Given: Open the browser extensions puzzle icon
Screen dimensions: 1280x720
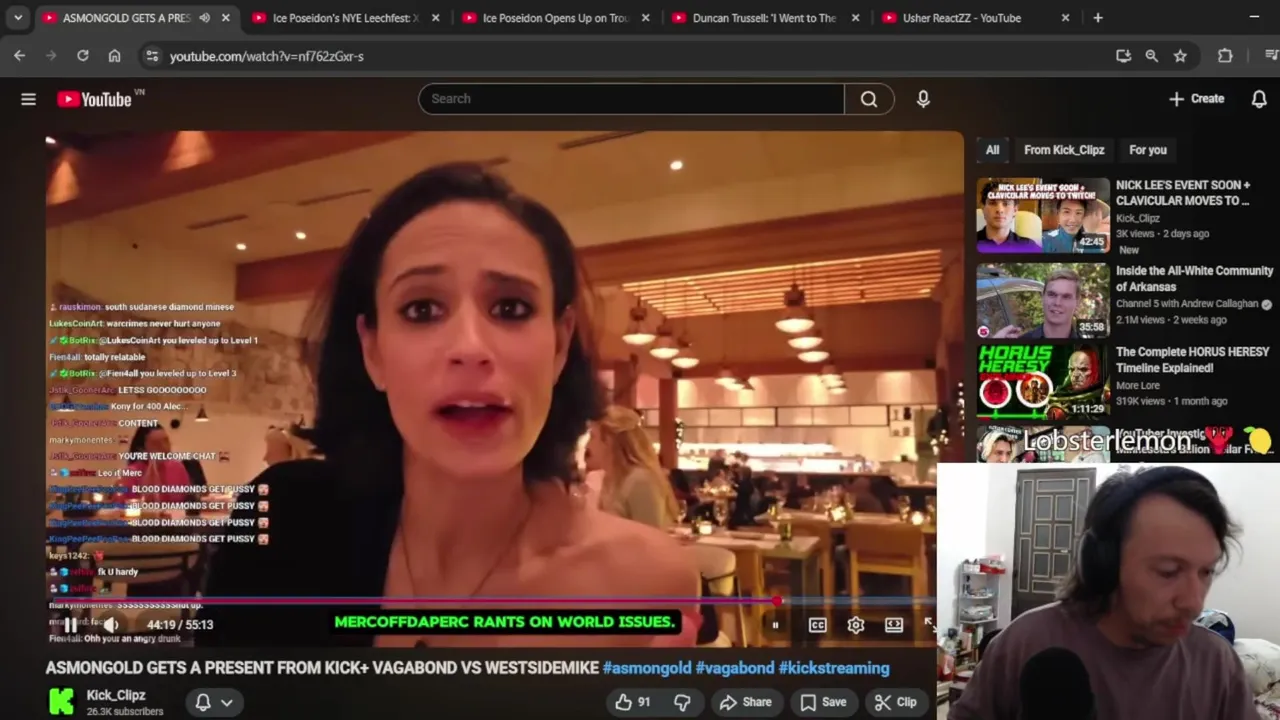Looking at the screenshot, I should [1225, 56].
